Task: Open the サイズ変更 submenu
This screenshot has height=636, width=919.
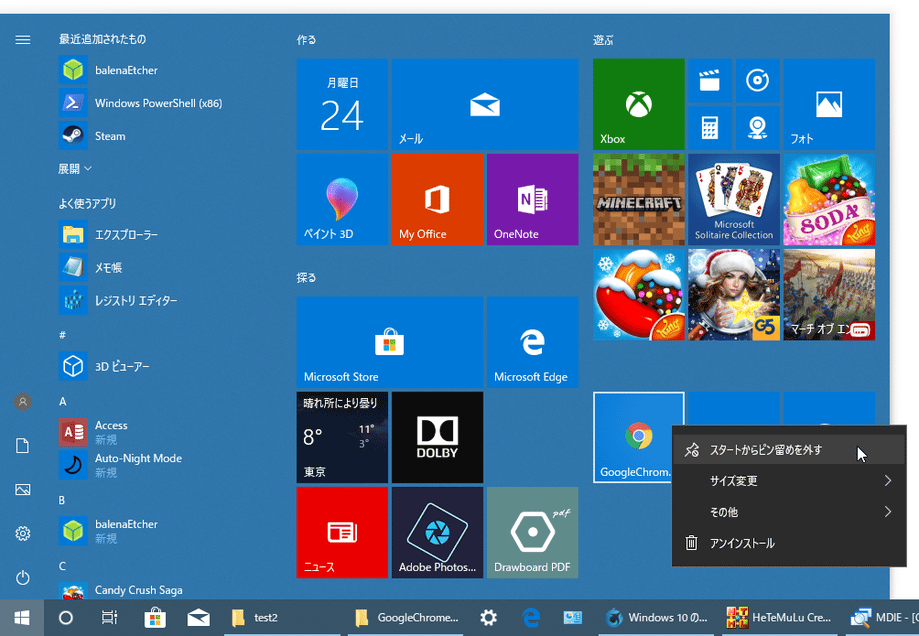Action: [789, 481]
